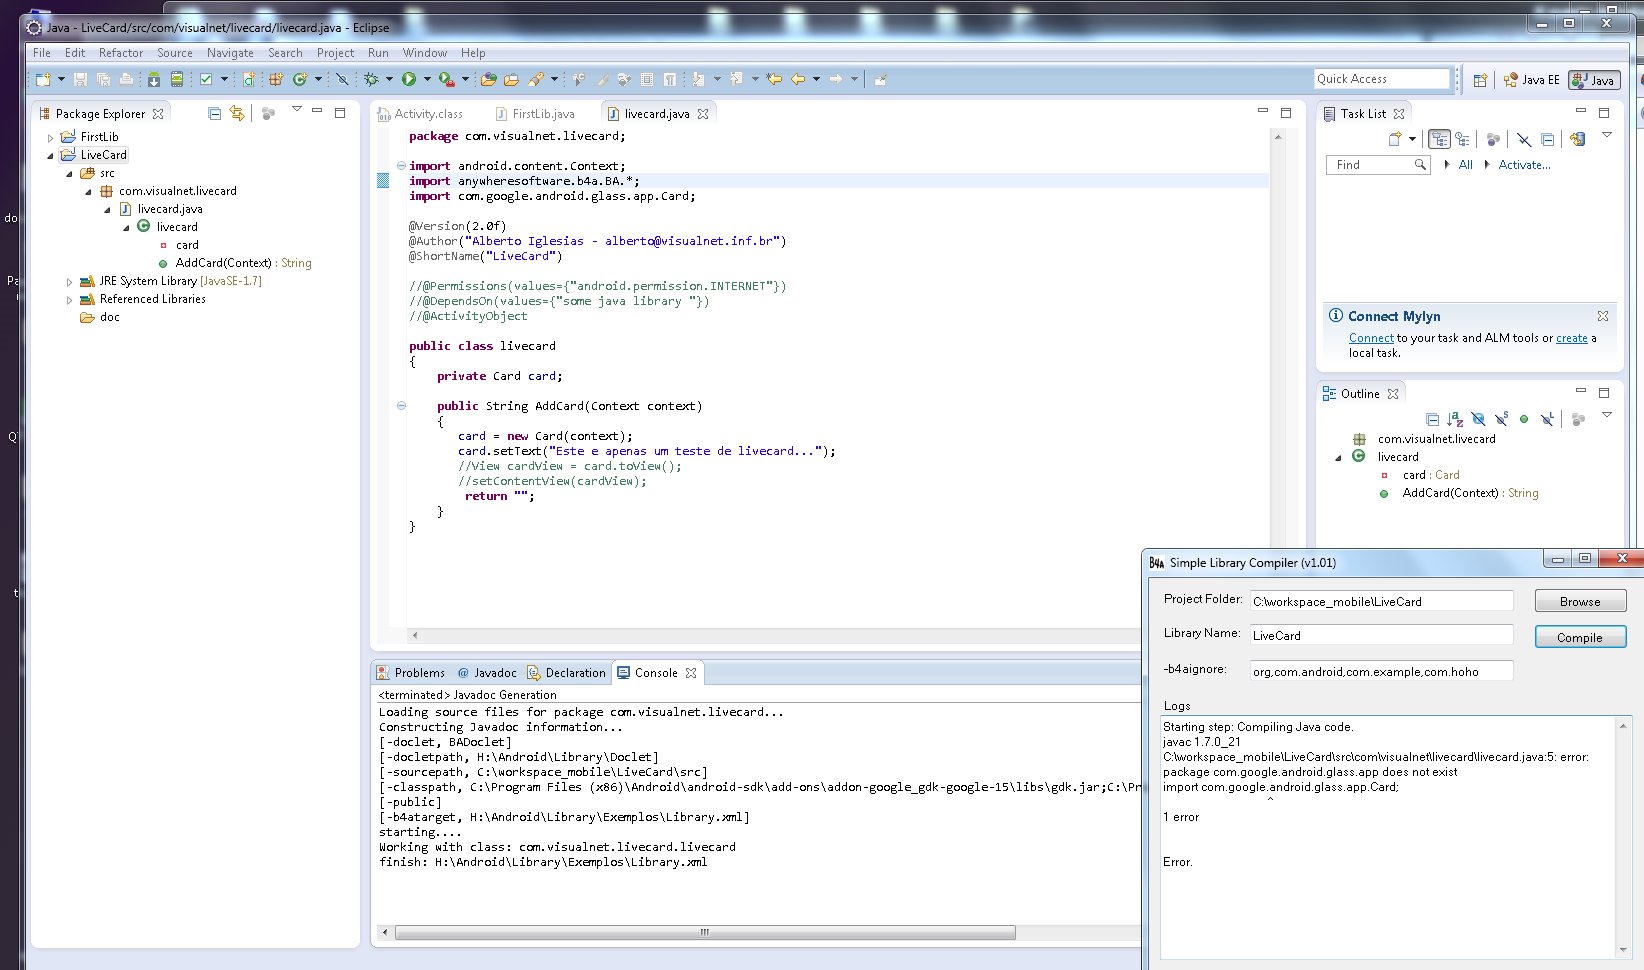Click the Compile button
Image resolution: width=1644 pixels, height=970 pixels.
pos(1579,637)
